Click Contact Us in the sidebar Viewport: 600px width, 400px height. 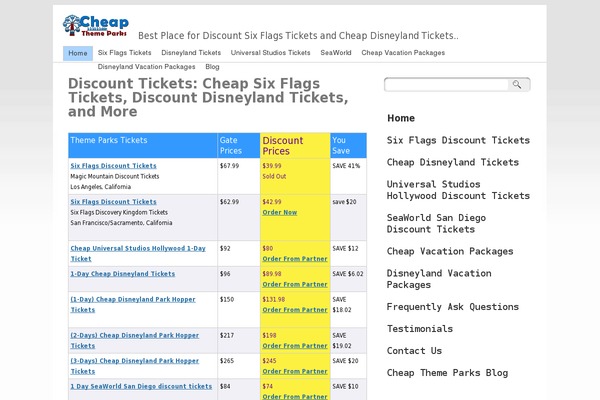coord(414,351)
